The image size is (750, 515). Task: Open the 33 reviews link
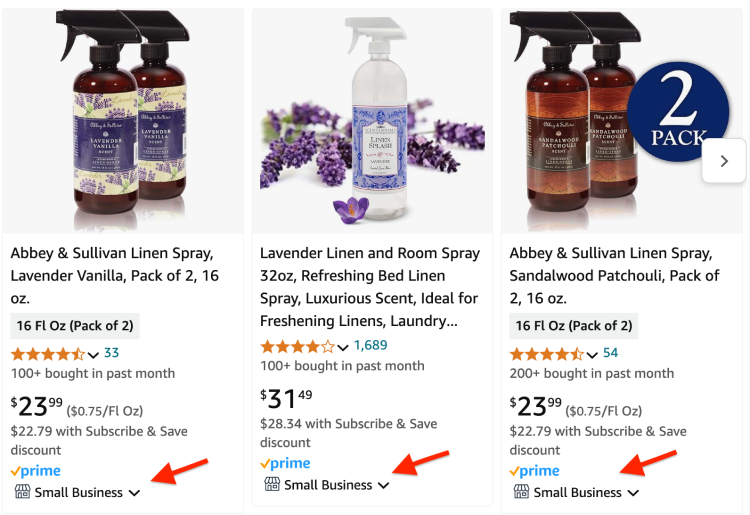pyautogui.click(x=111, y=353)
